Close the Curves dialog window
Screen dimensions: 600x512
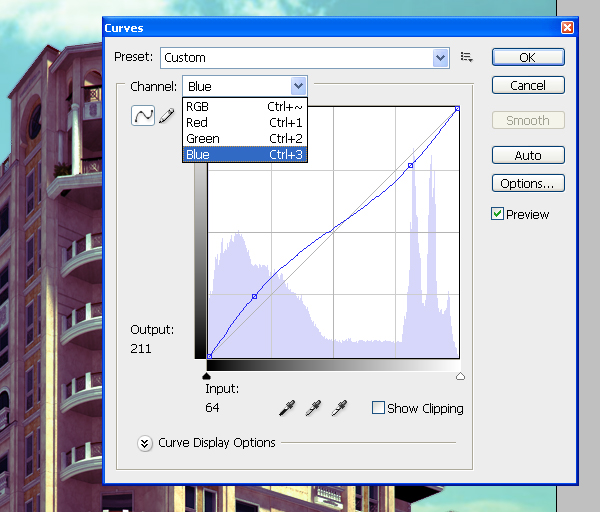568,28
